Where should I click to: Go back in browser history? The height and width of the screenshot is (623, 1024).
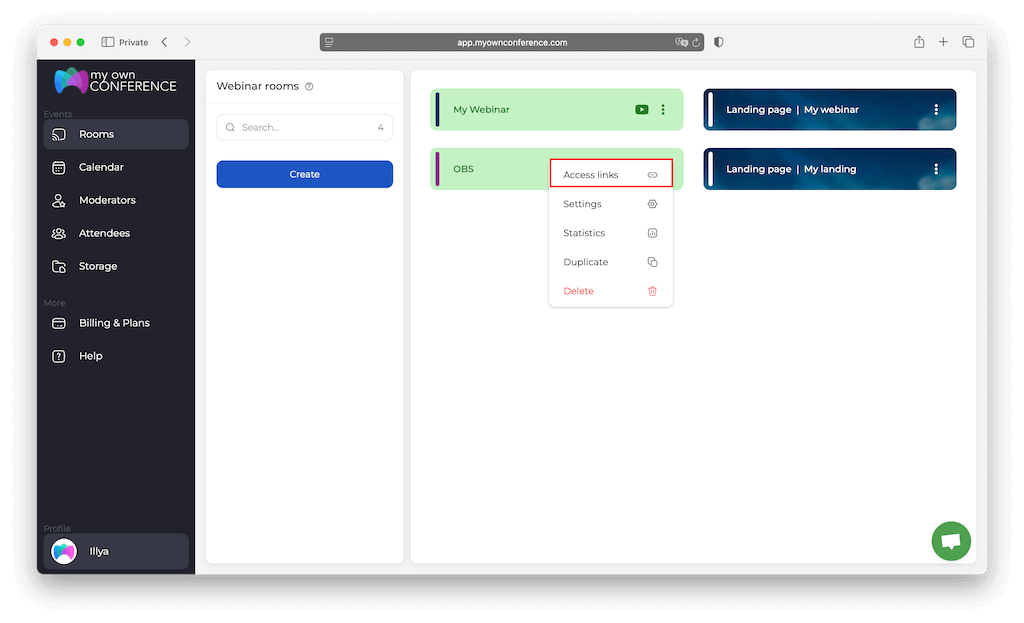165,42
